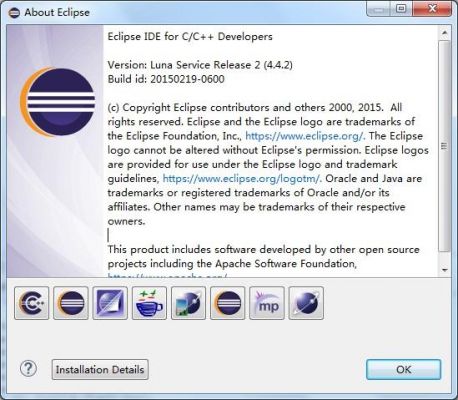Open the eclipse.org/logotm/ link
The image size is (458, 400).
point(242,179)
